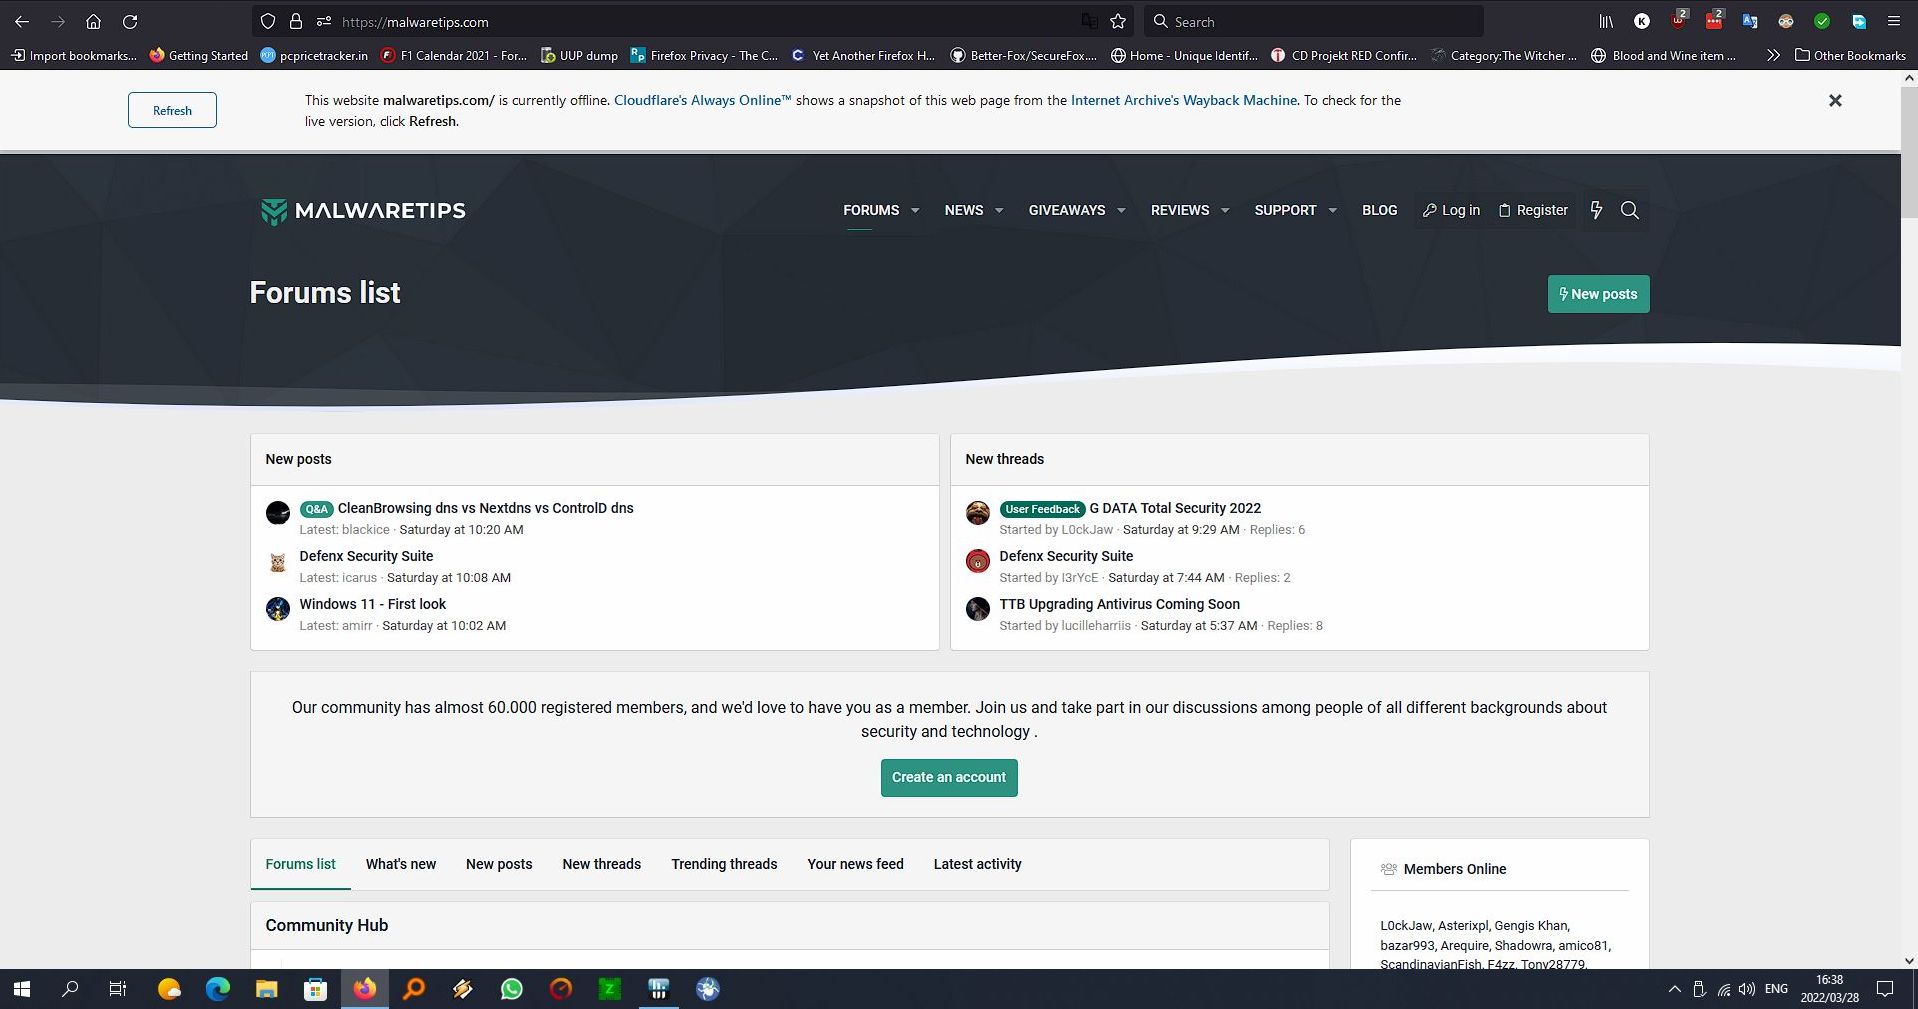Open the Community Hub section heading
Screen dimensions: 1918x1009
(327, 925)
